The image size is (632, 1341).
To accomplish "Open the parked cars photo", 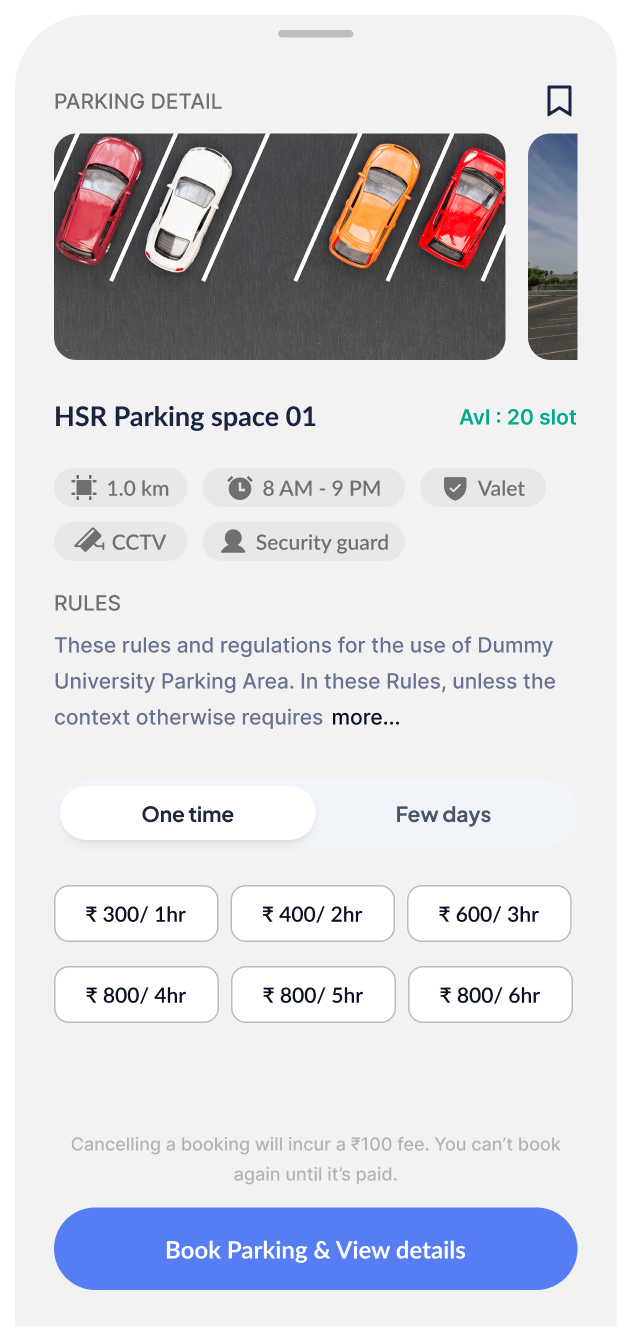I will pos(280,247).
